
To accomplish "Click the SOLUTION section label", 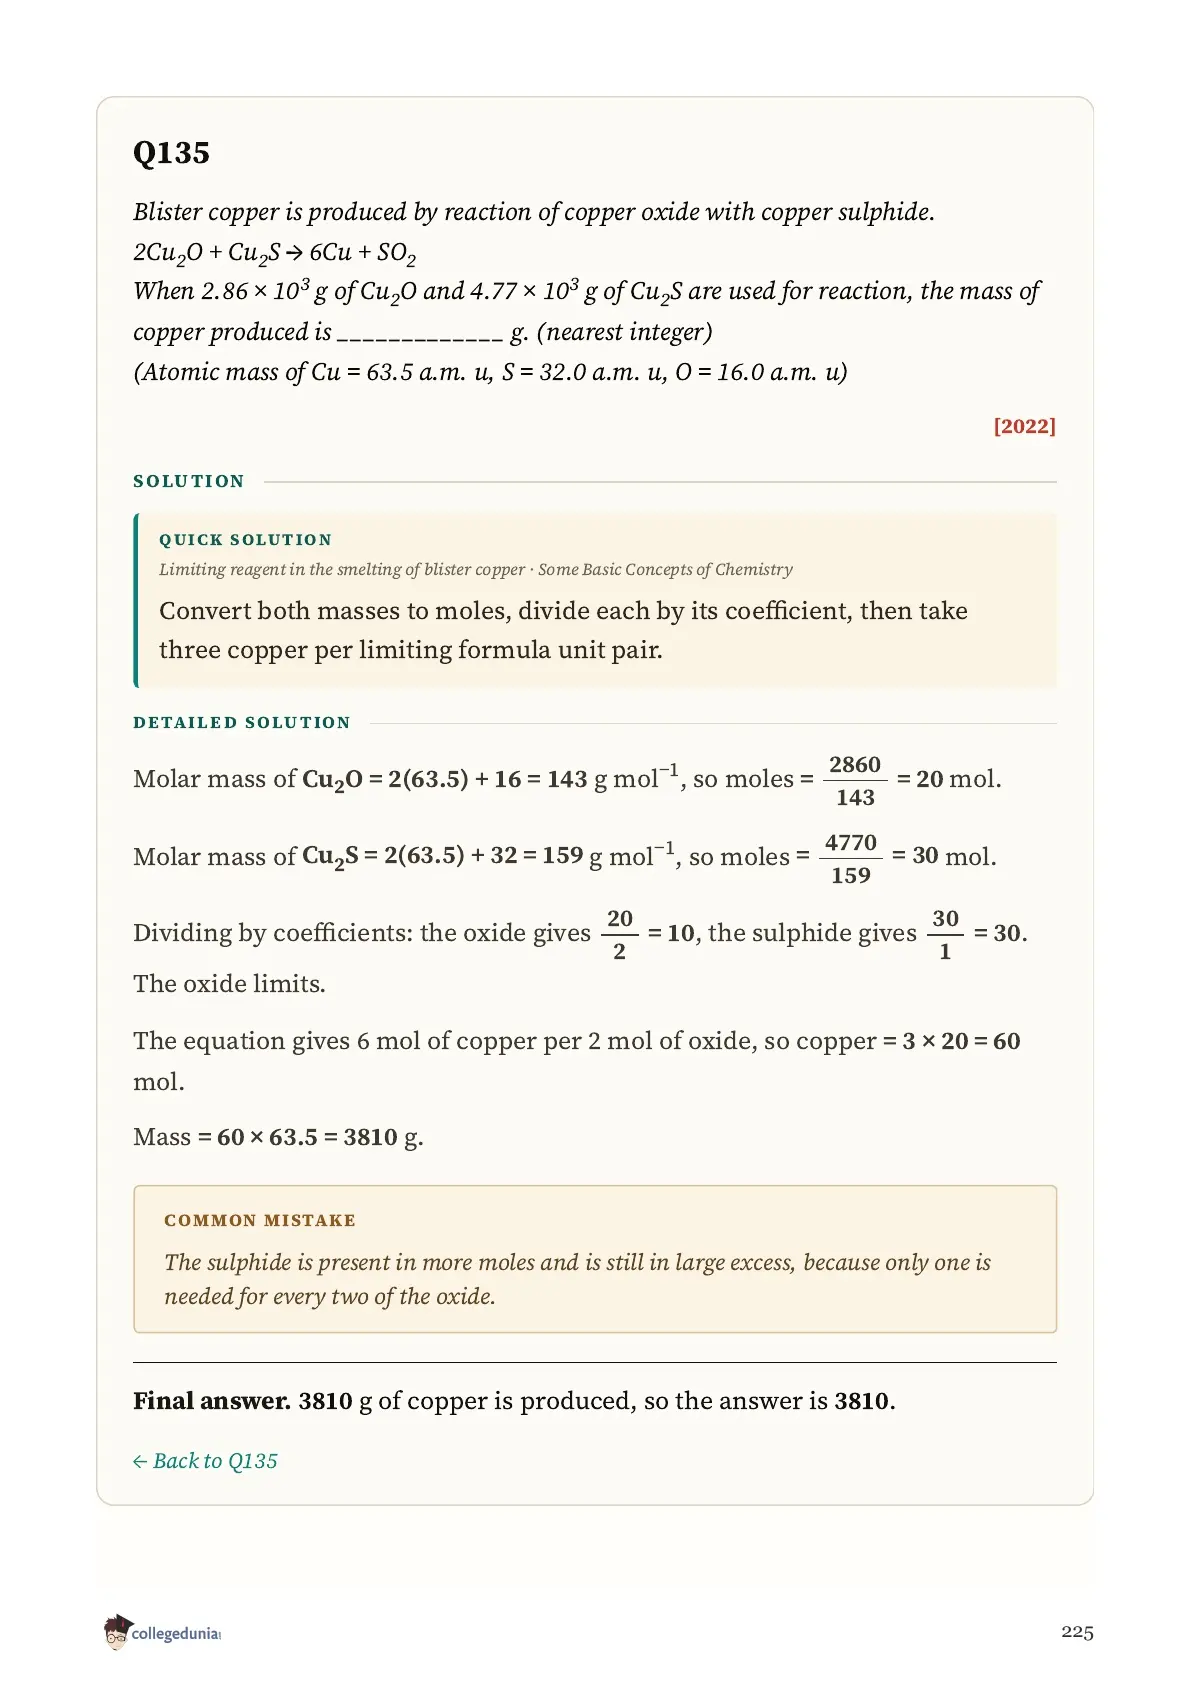I will 189,481.
